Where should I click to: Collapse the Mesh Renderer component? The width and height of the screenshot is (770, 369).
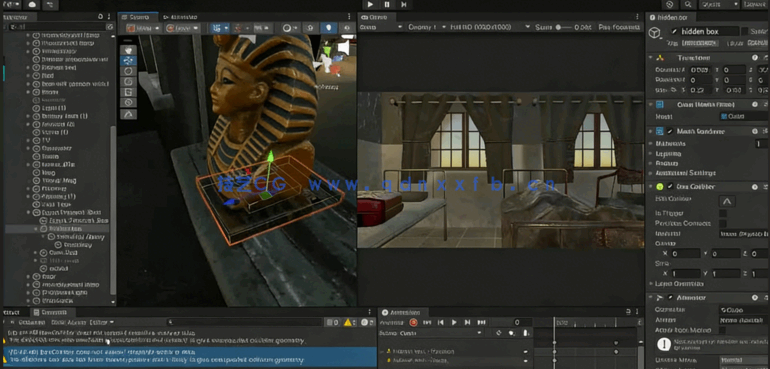pos(651,131)
